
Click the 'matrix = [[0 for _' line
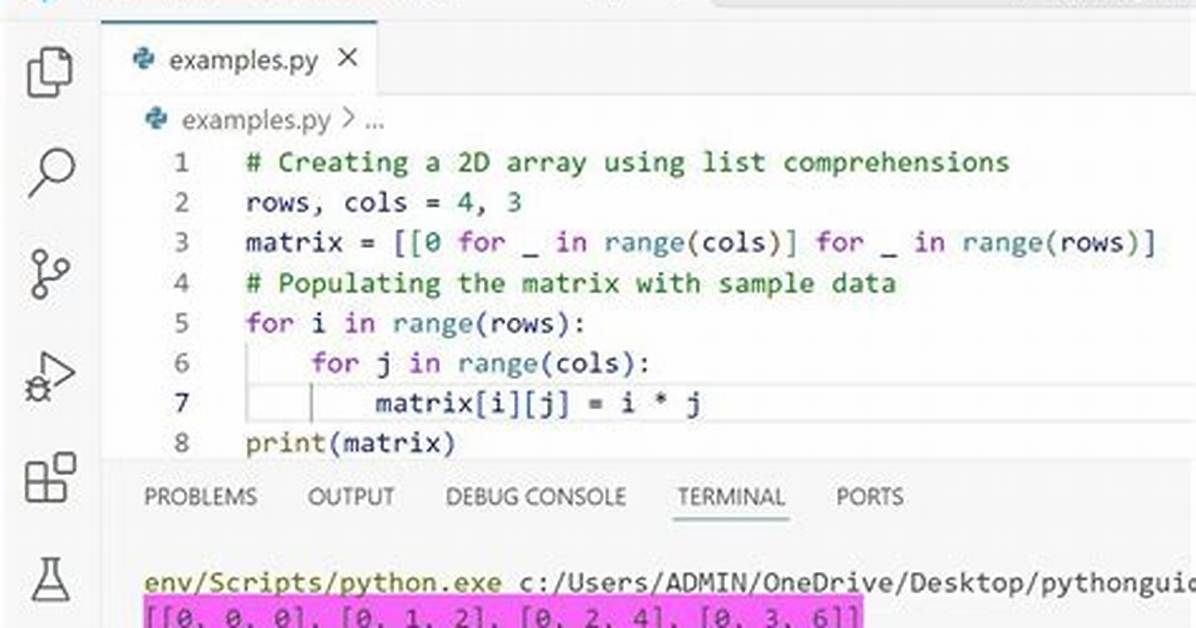(x=701, y=243)
